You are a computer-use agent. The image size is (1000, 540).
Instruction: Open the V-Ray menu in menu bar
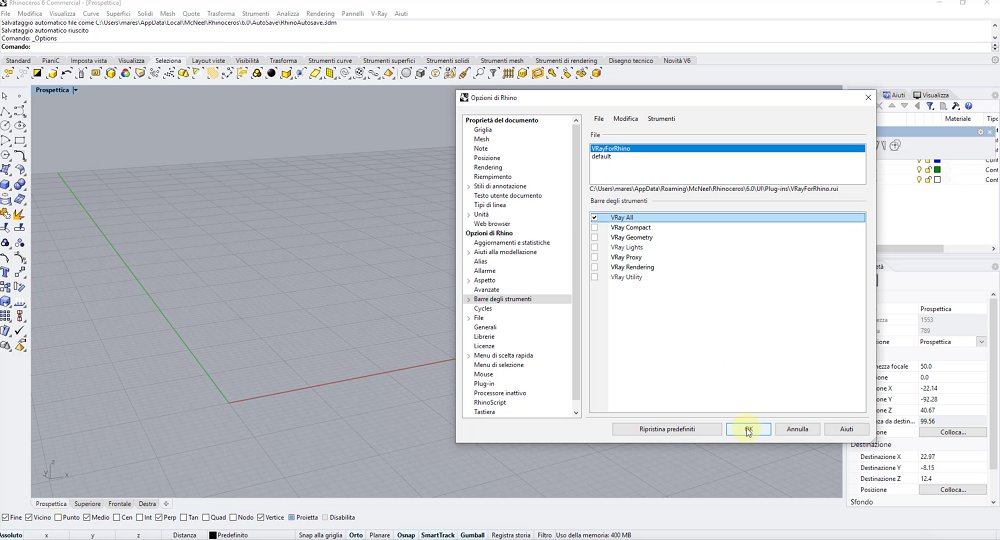(x=379, y=13)
